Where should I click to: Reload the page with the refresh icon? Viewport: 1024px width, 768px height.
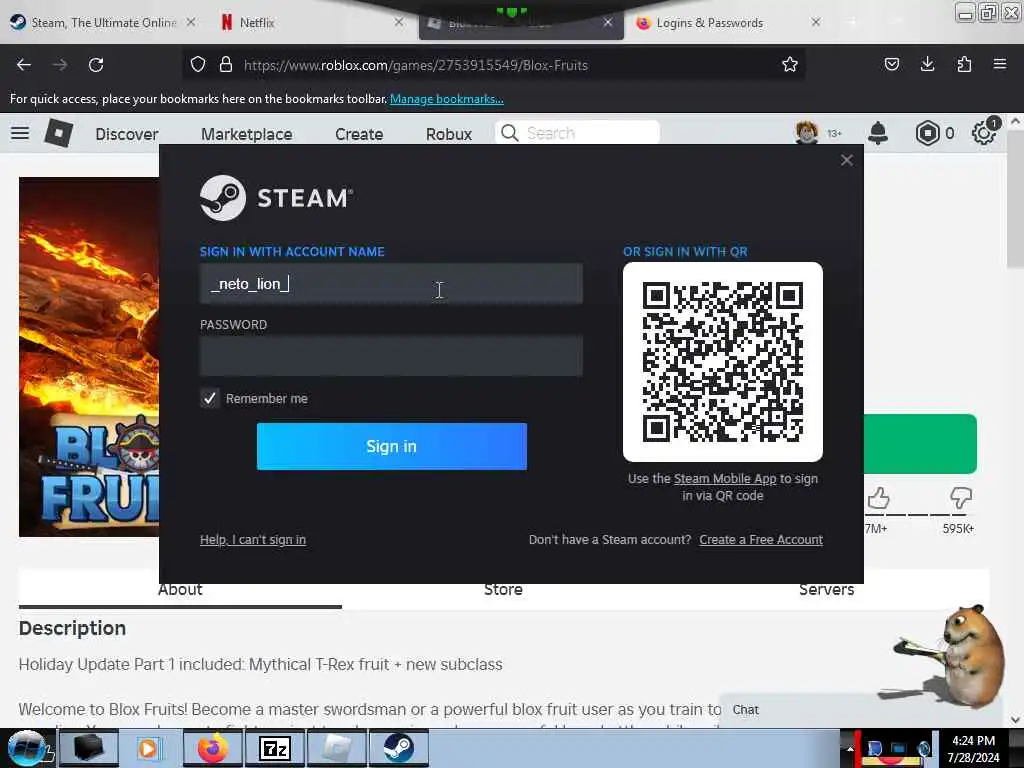tap(96, 65)
